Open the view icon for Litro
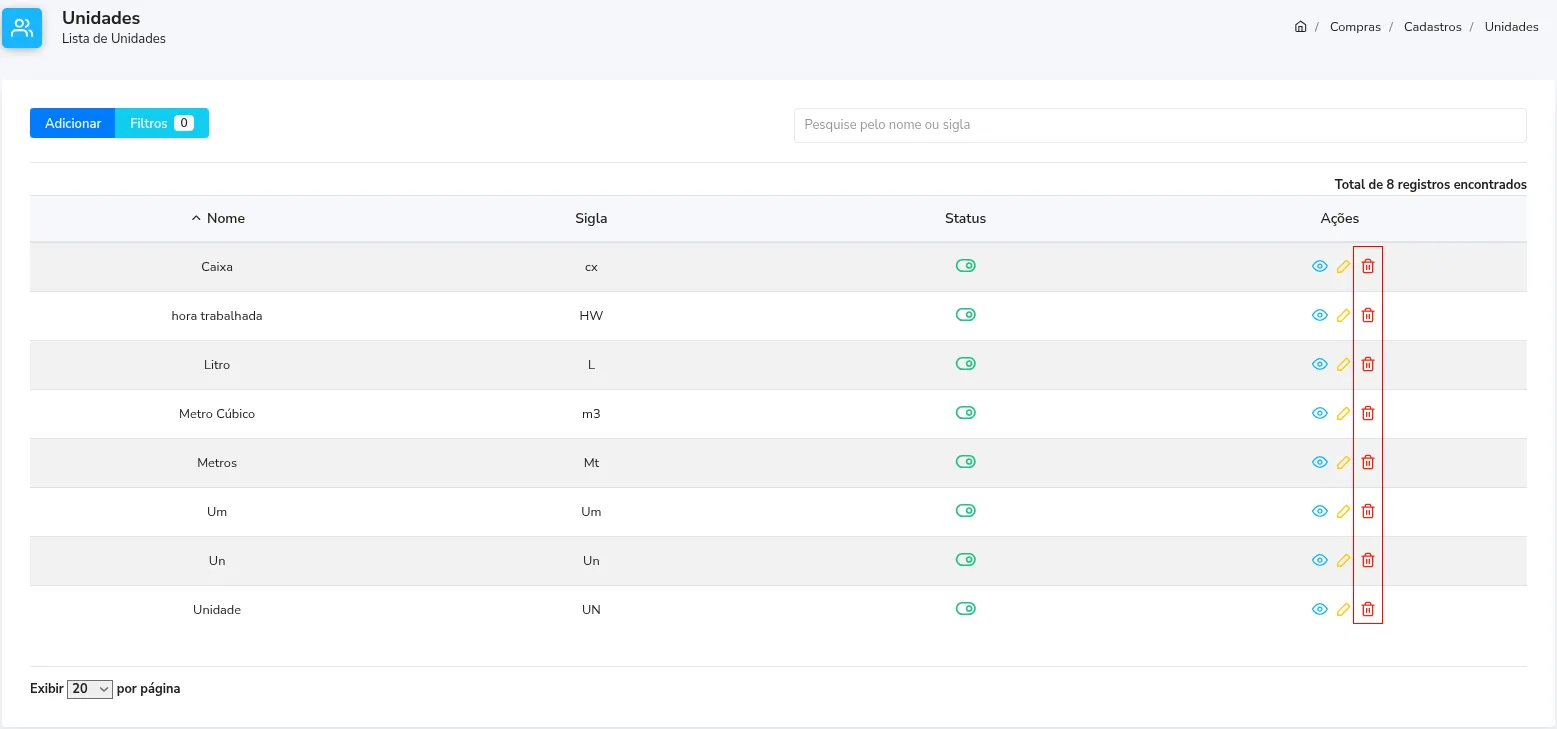This screenshot has width=1557, height=729. point(1319,364)
